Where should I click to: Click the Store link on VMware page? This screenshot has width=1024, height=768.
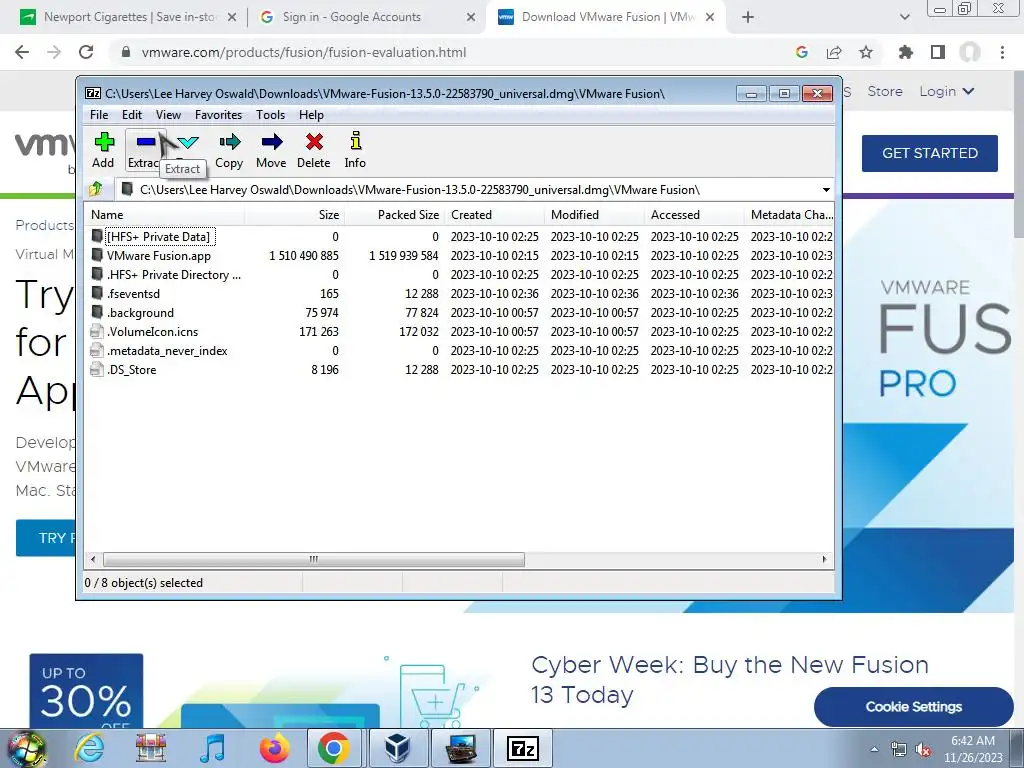[x=885, y=91]
